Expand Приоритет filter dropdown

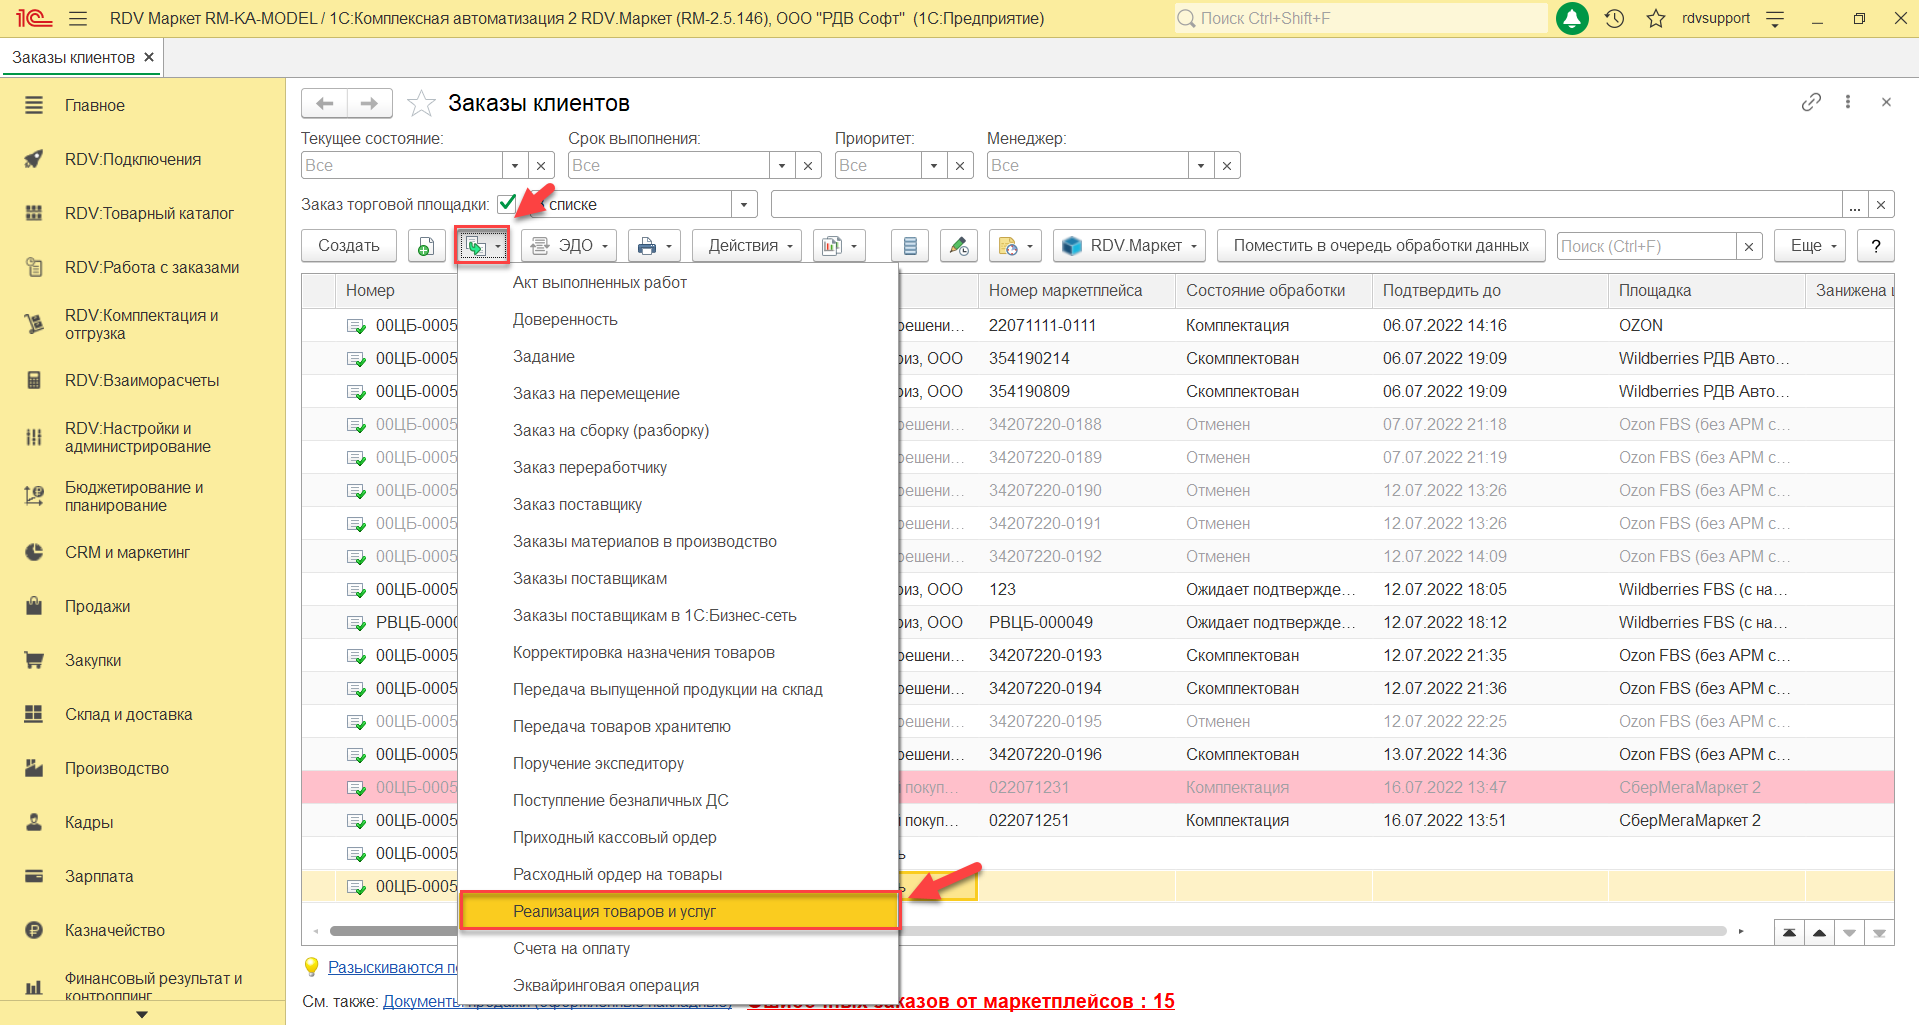pos(934,166)
